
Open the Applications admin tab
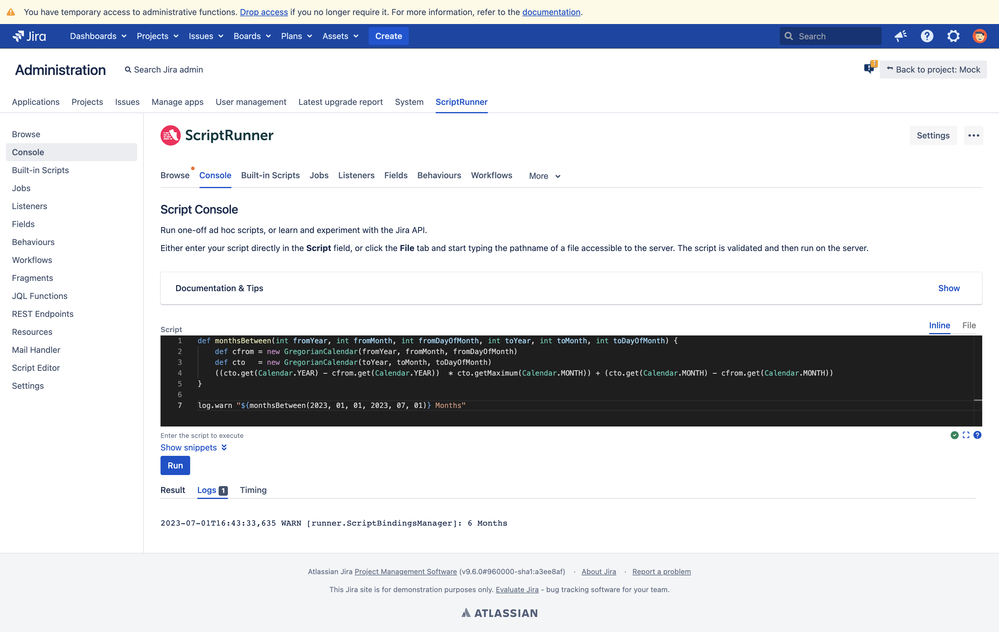point(36,102)
